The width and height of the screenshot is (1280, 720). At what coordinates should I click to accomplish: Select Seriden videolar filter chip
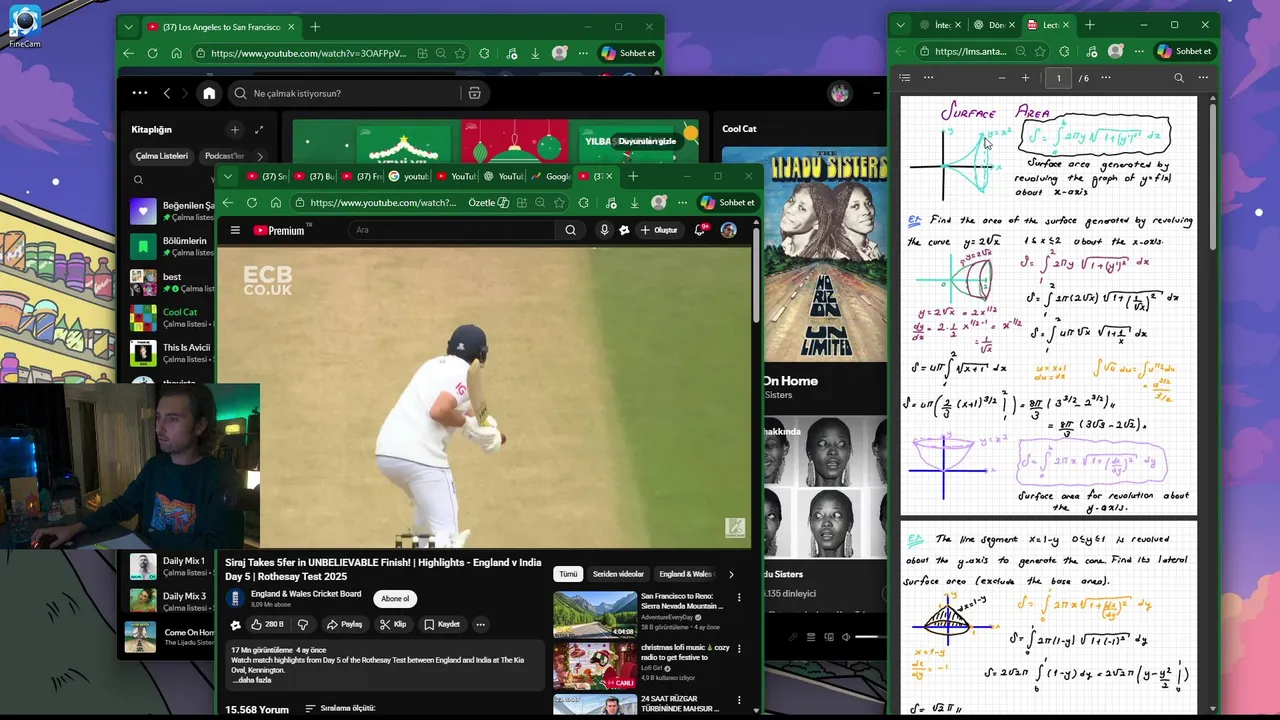tap(618, 574)
